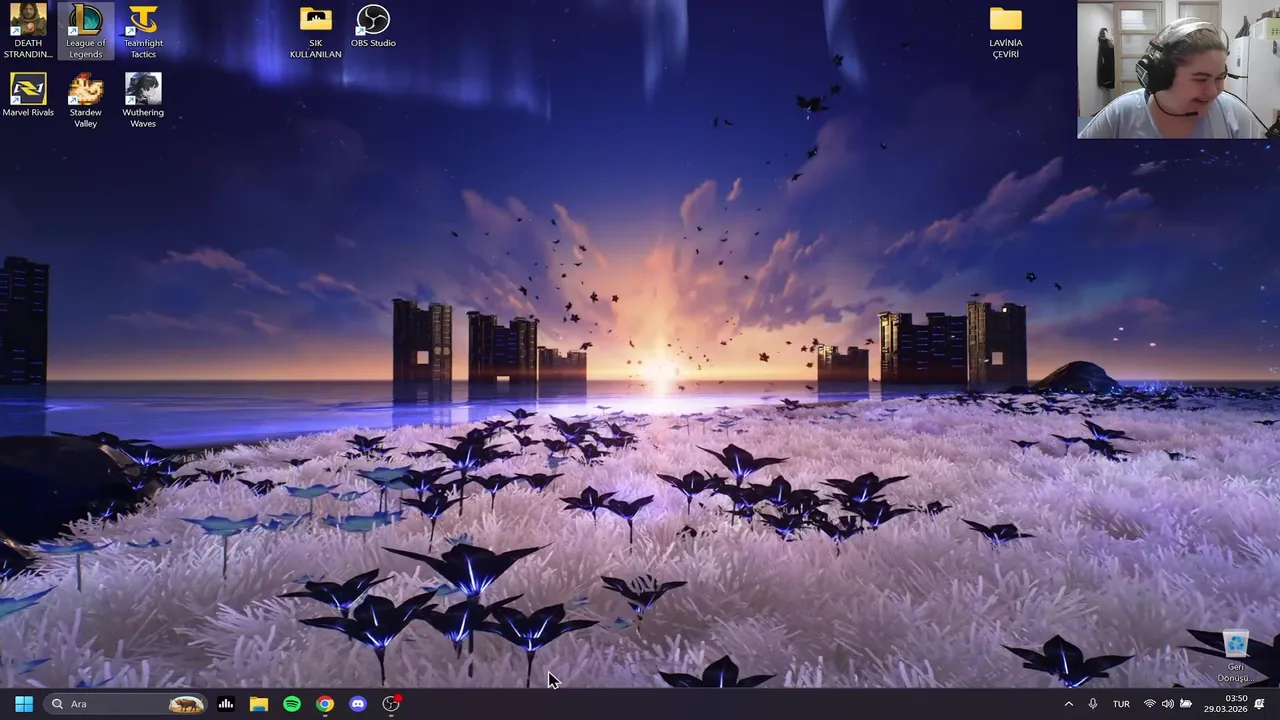Select the LAVINIA ÇEVİRİ folder

(1006, 31)
